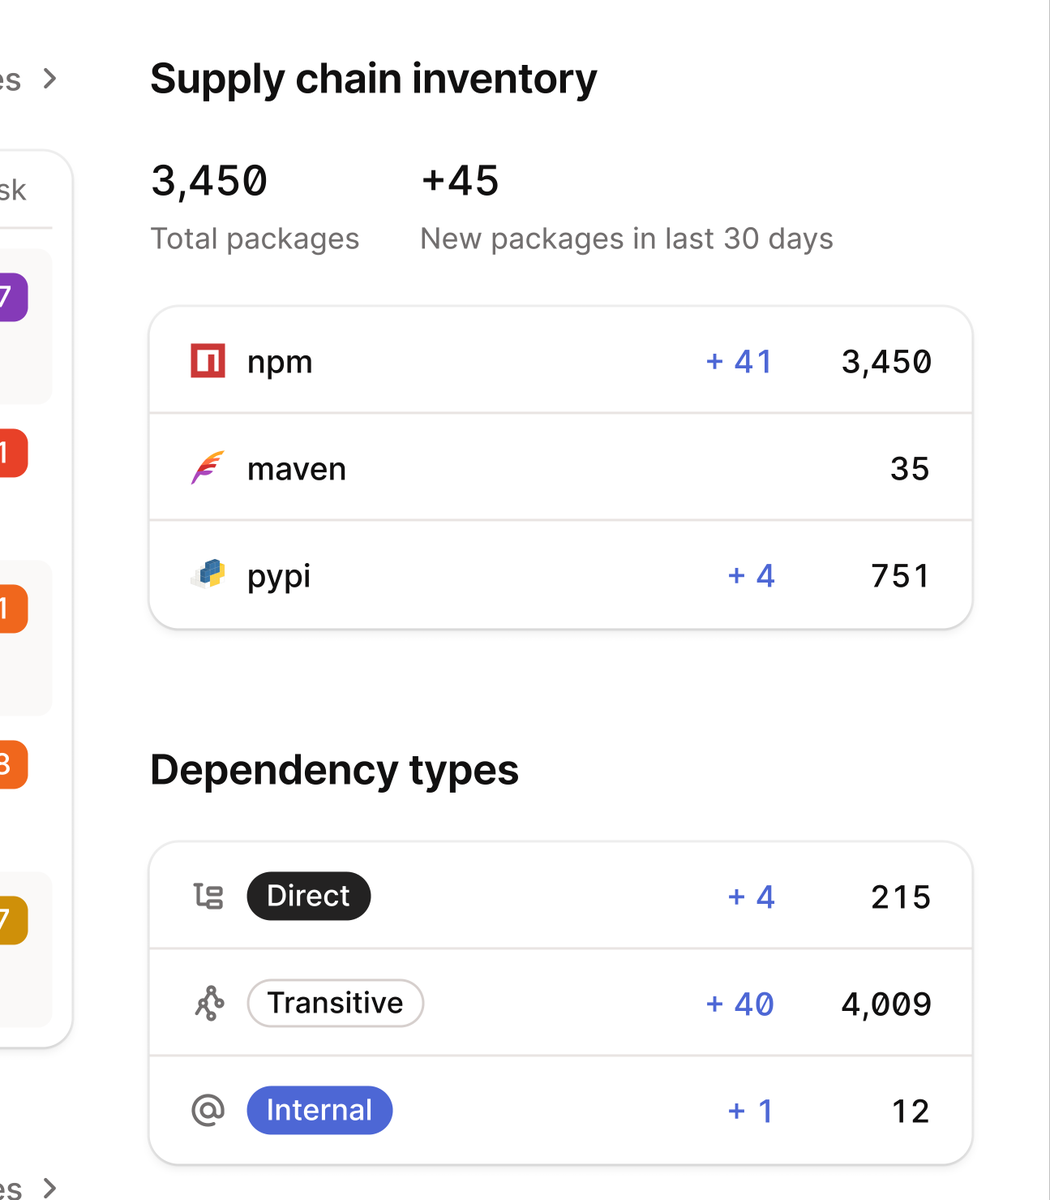Click the yellow severity badge in left panel
Image resolution: width=1050 pixels, height=1200 pixels.
pos(12,920)
